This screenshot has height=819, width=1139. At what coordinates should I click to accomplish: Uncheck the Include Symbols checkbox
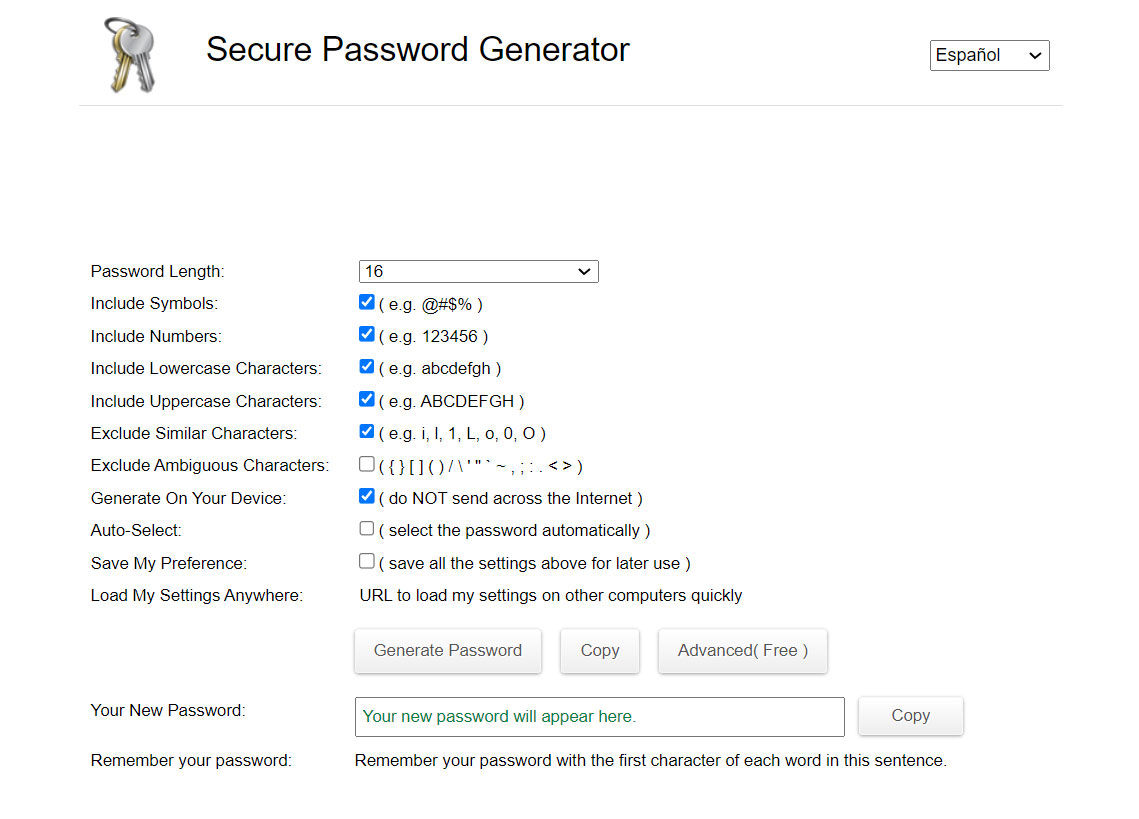[x=367, y=302]
